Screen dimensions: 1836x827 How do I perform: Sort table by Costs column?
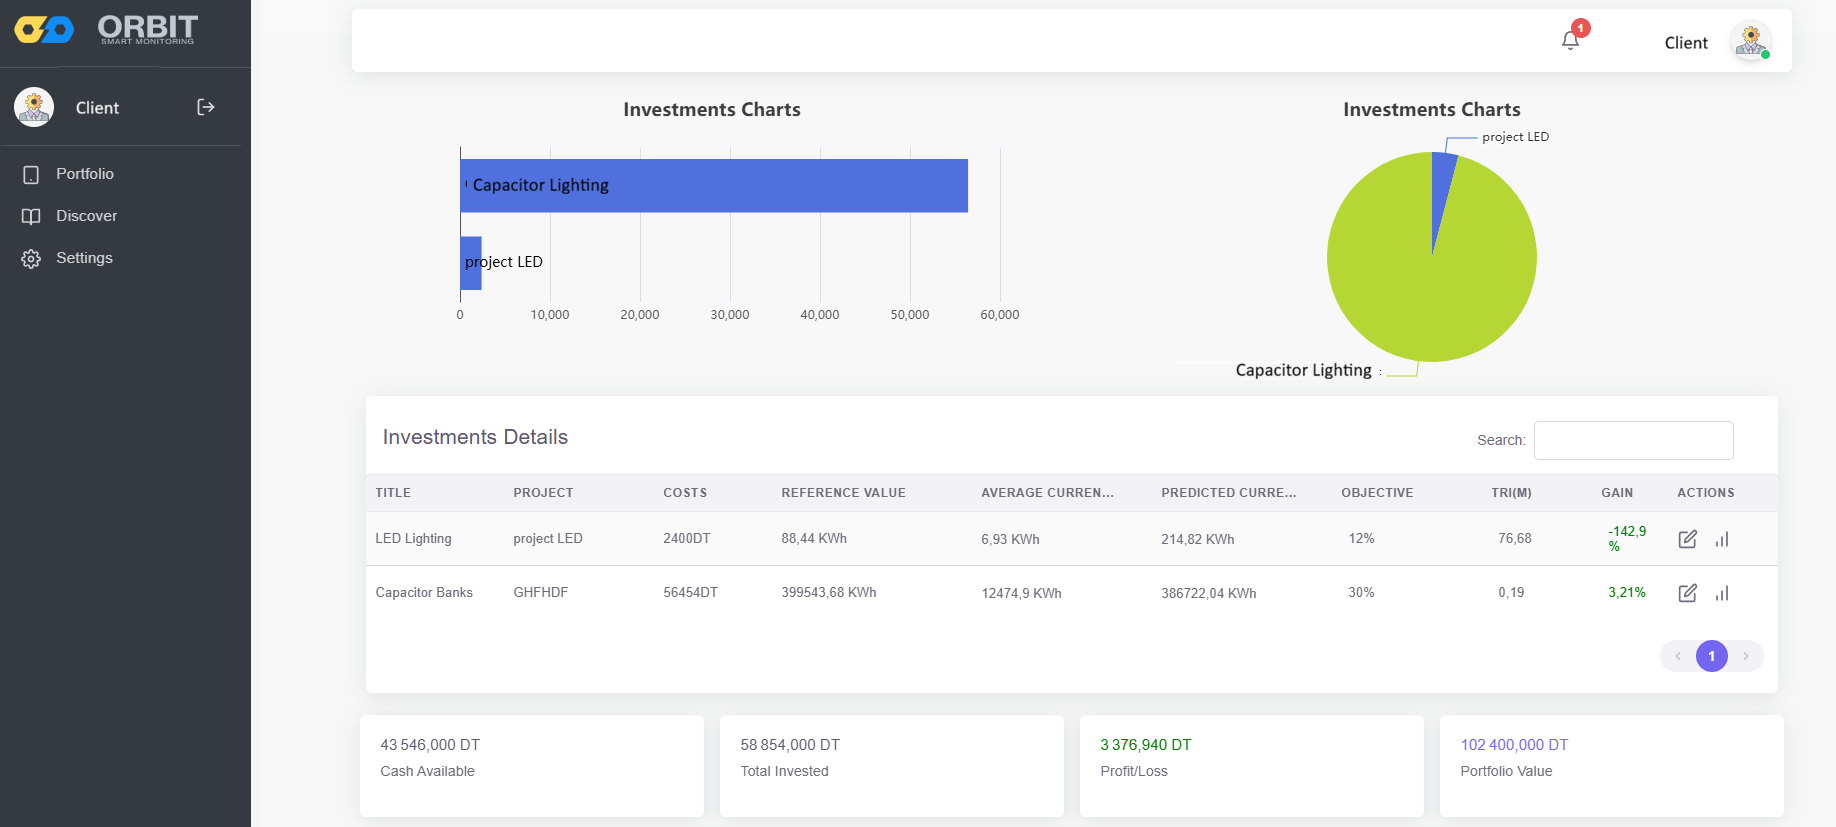(685, 493)
